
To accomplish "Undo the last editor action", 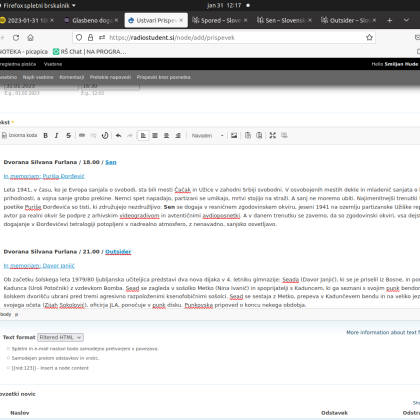I will point(118,135).
